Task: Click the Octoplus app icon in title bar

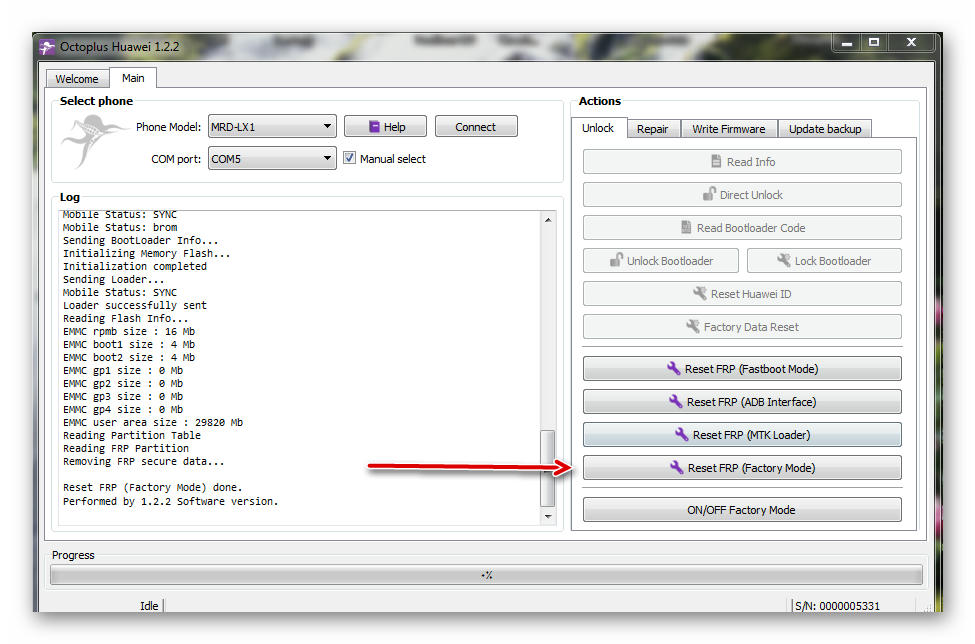Action: [47, 47]
